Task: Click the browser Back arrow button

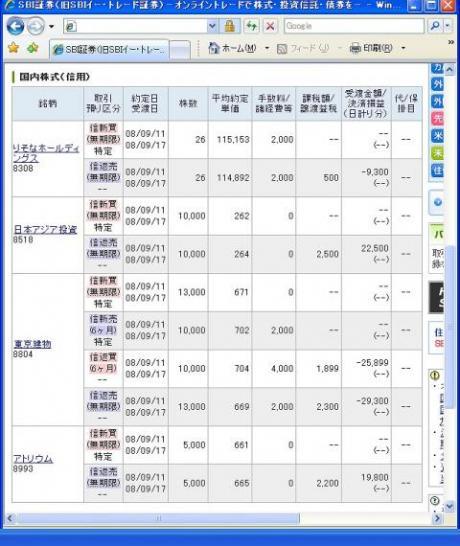Action: point(15,26)
